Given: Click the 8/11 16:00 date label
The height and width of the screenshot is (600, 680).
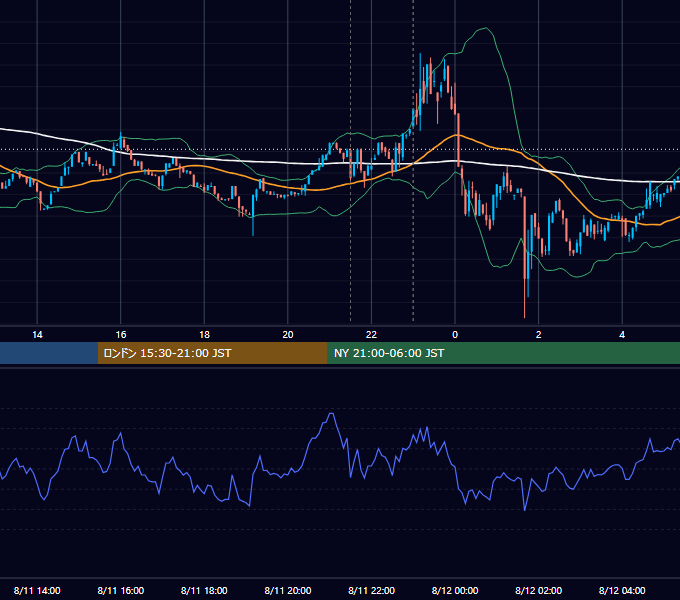Looking at the screenshot, I should (121, 590).
